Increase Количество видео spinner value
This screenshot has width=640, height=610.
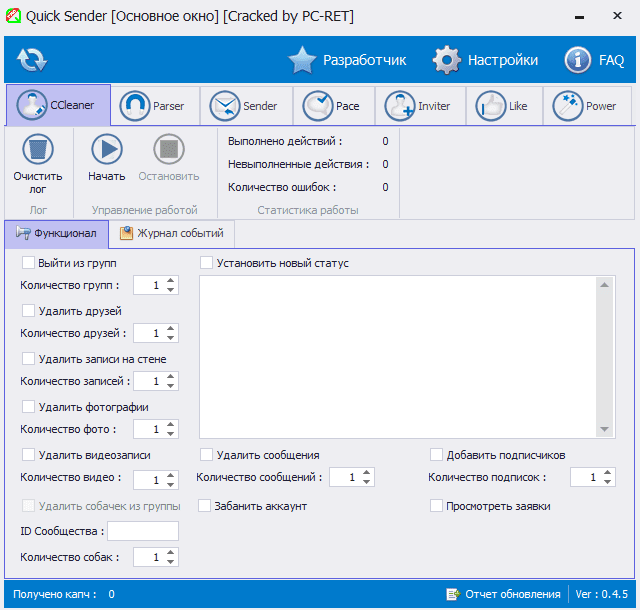click(x=171, y=475)
